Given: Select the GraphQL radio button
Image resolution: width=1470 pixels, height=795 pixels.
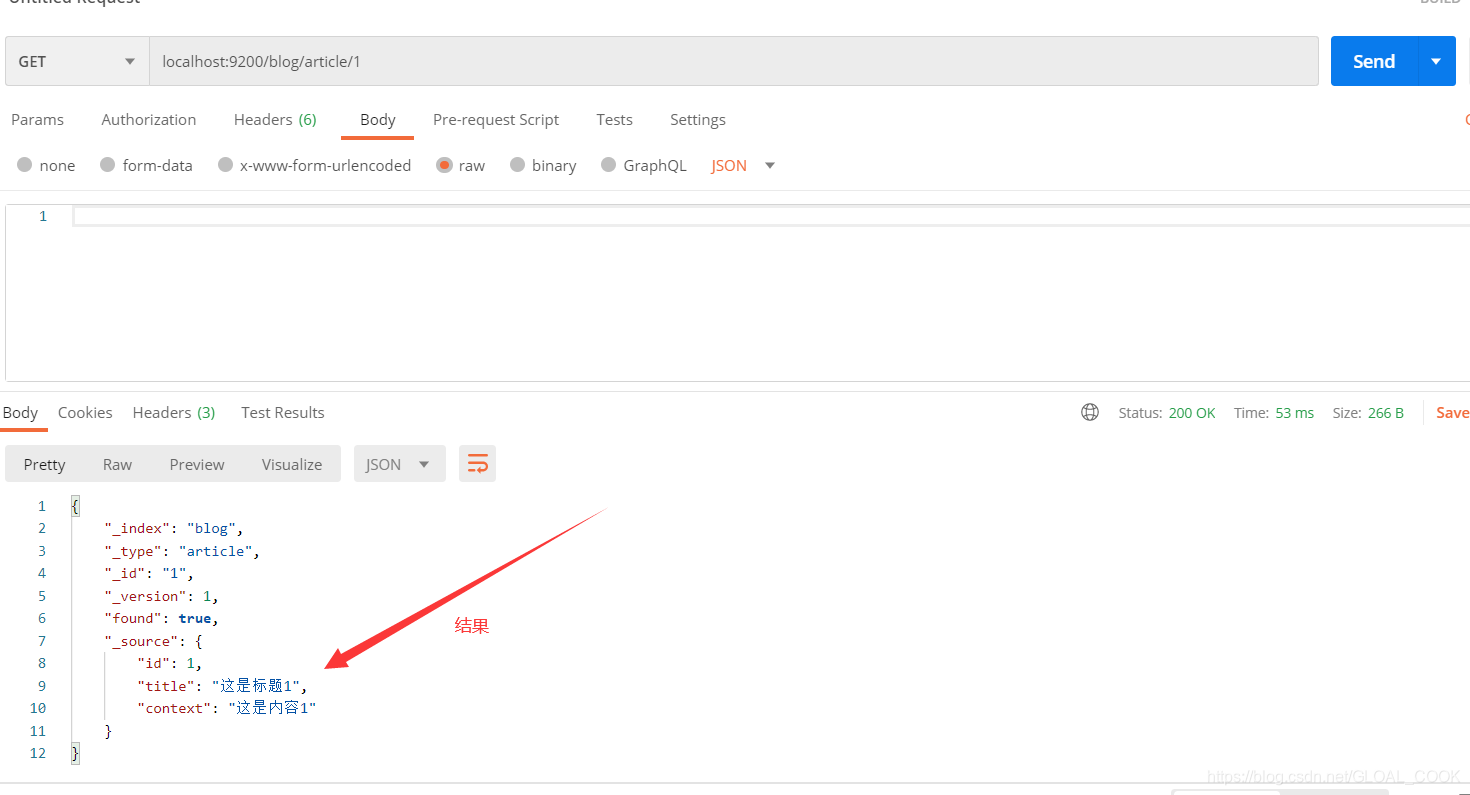Looking at the screenshot, I should coord(609,165).
